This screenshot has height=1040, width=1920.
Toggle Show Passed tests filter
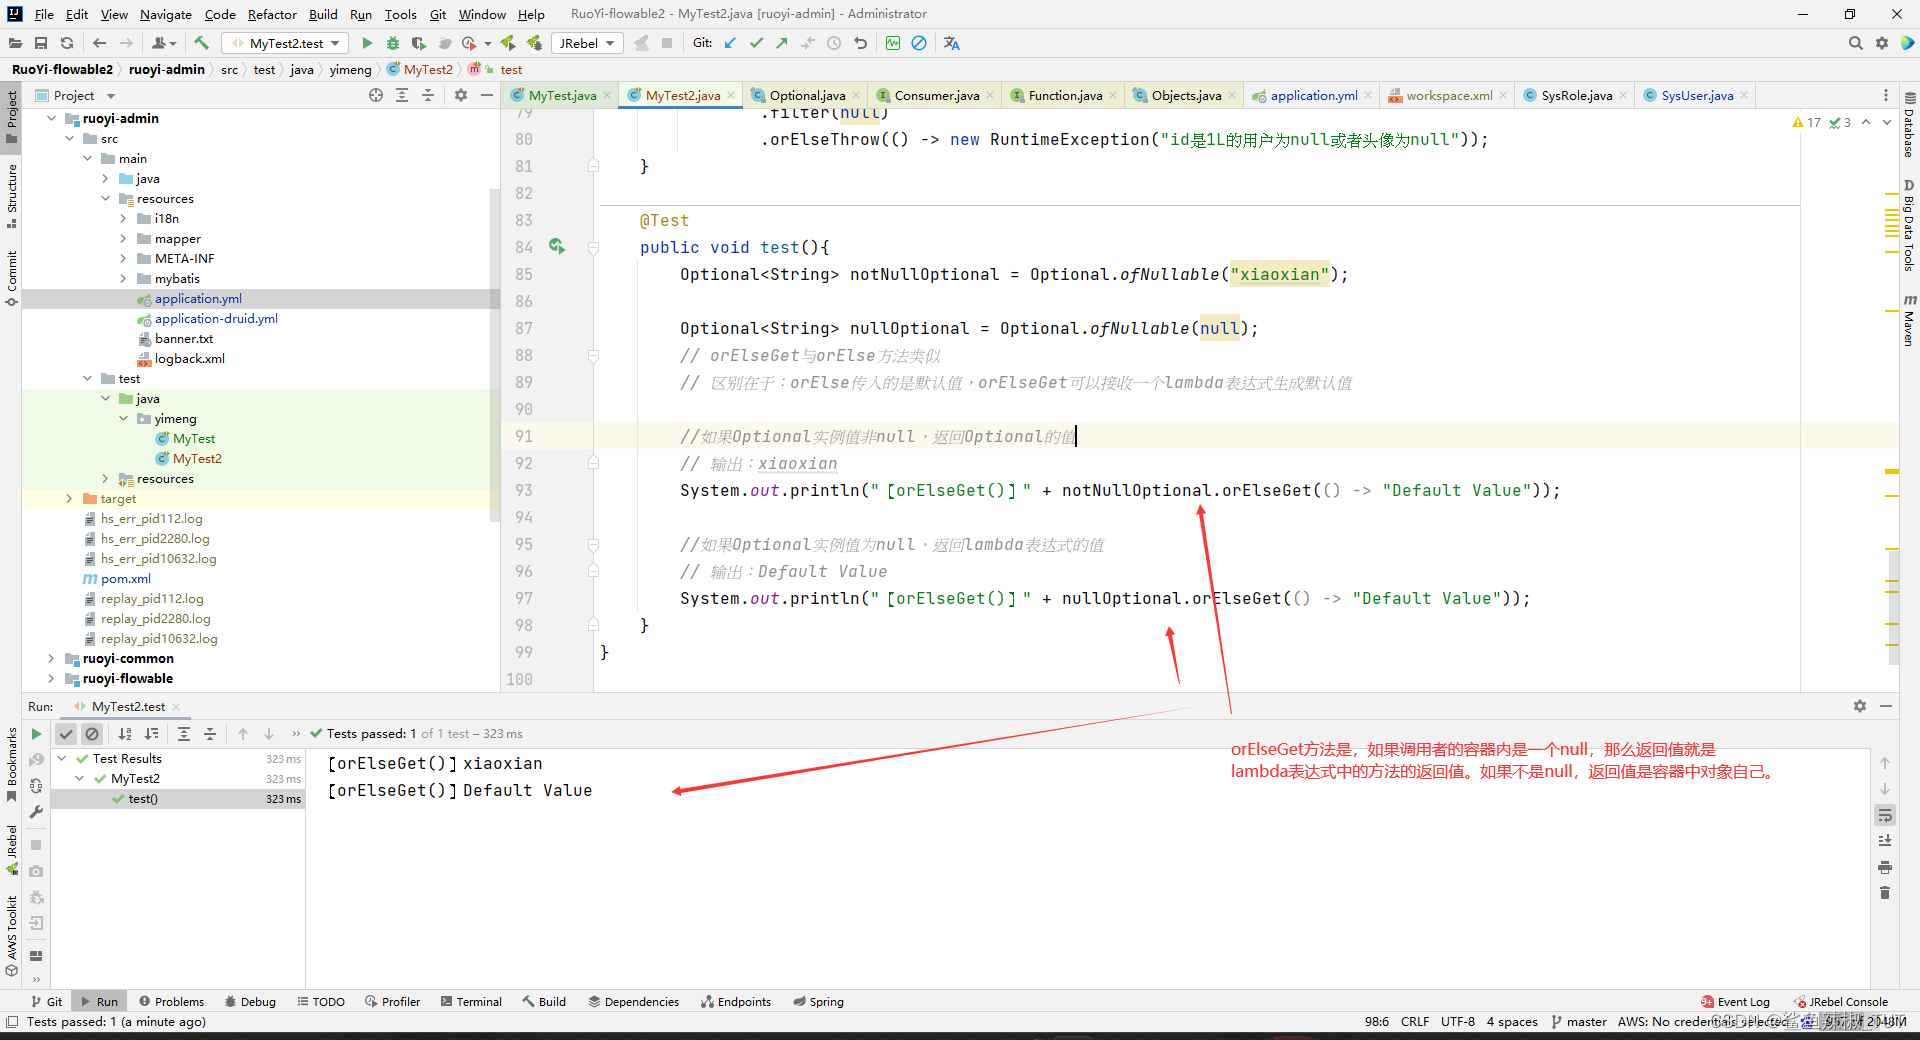coord(66,734)
